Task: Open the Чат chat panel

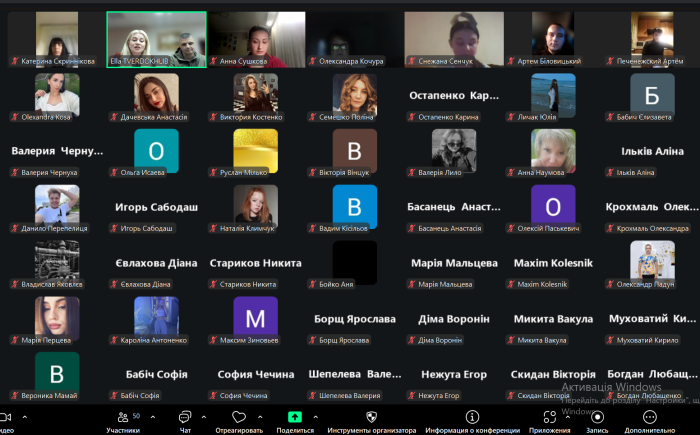Action: coord(185,417)
